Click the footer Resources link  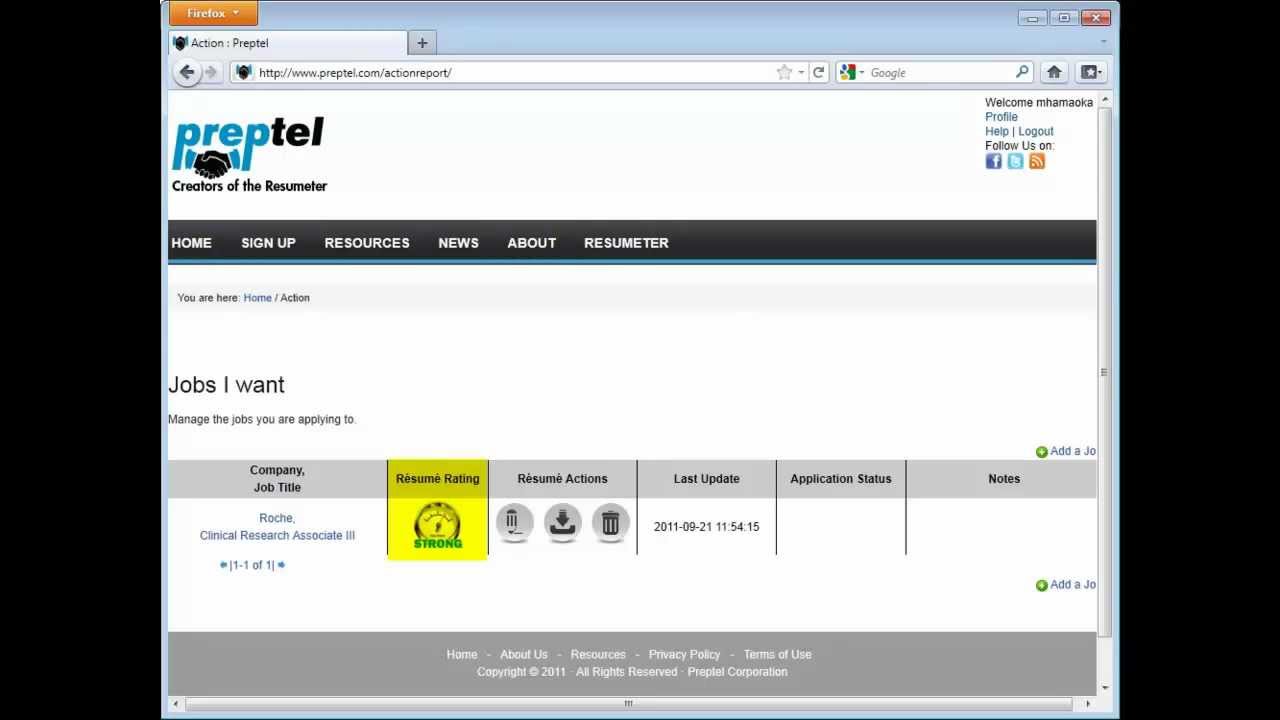(x=598, y=654)
